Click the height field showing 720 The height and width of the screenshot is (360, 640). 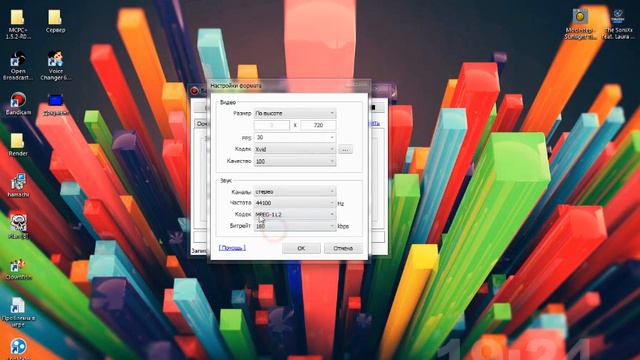point(318,125)
